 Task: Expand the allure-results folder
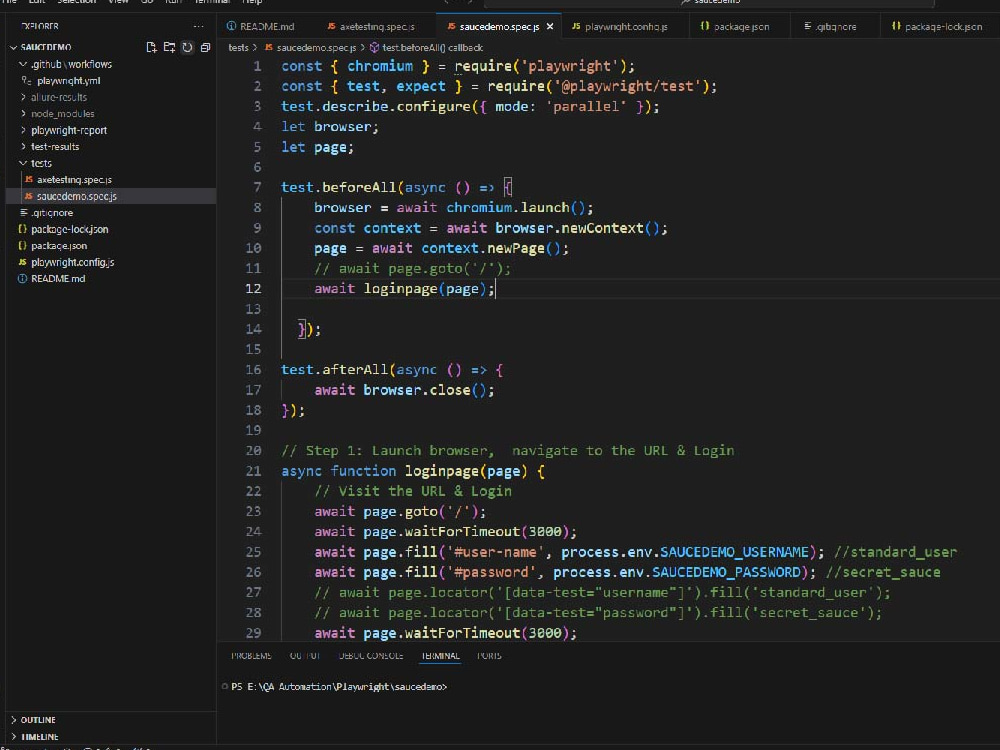(23, 97)
